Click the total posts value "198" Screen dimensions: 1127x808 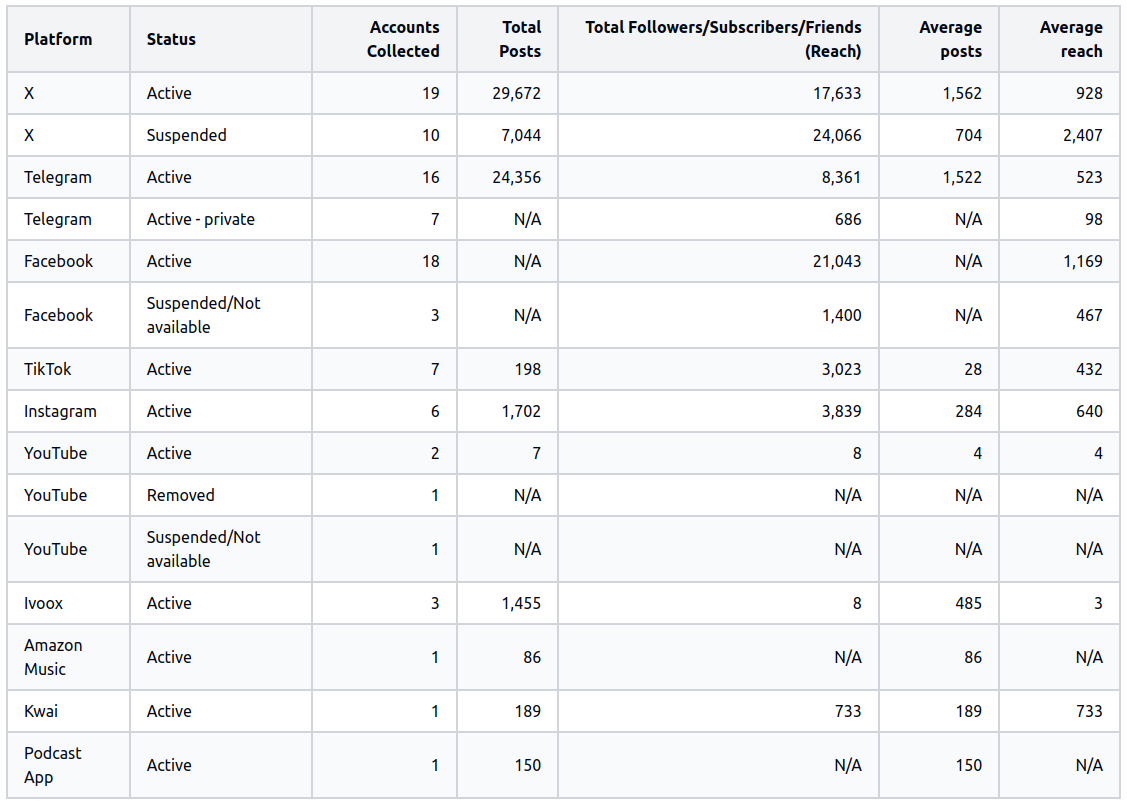coord(528,369)
